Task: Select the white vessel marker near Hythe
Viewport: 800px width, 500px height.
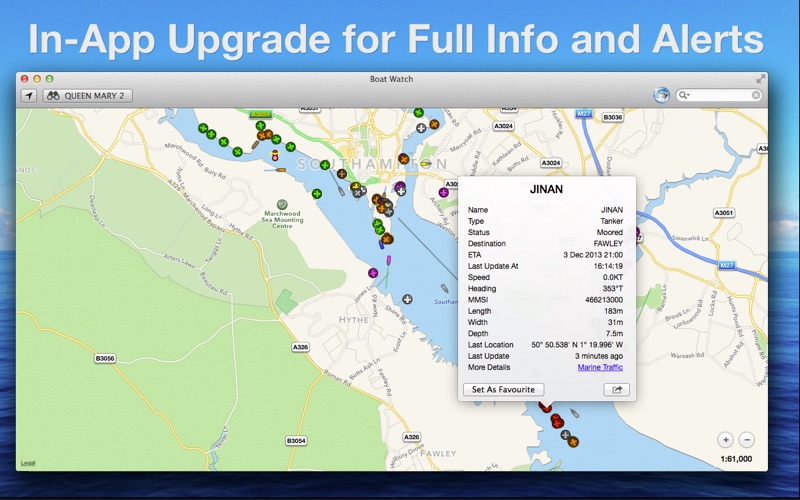Action: (x=407, y=299)
